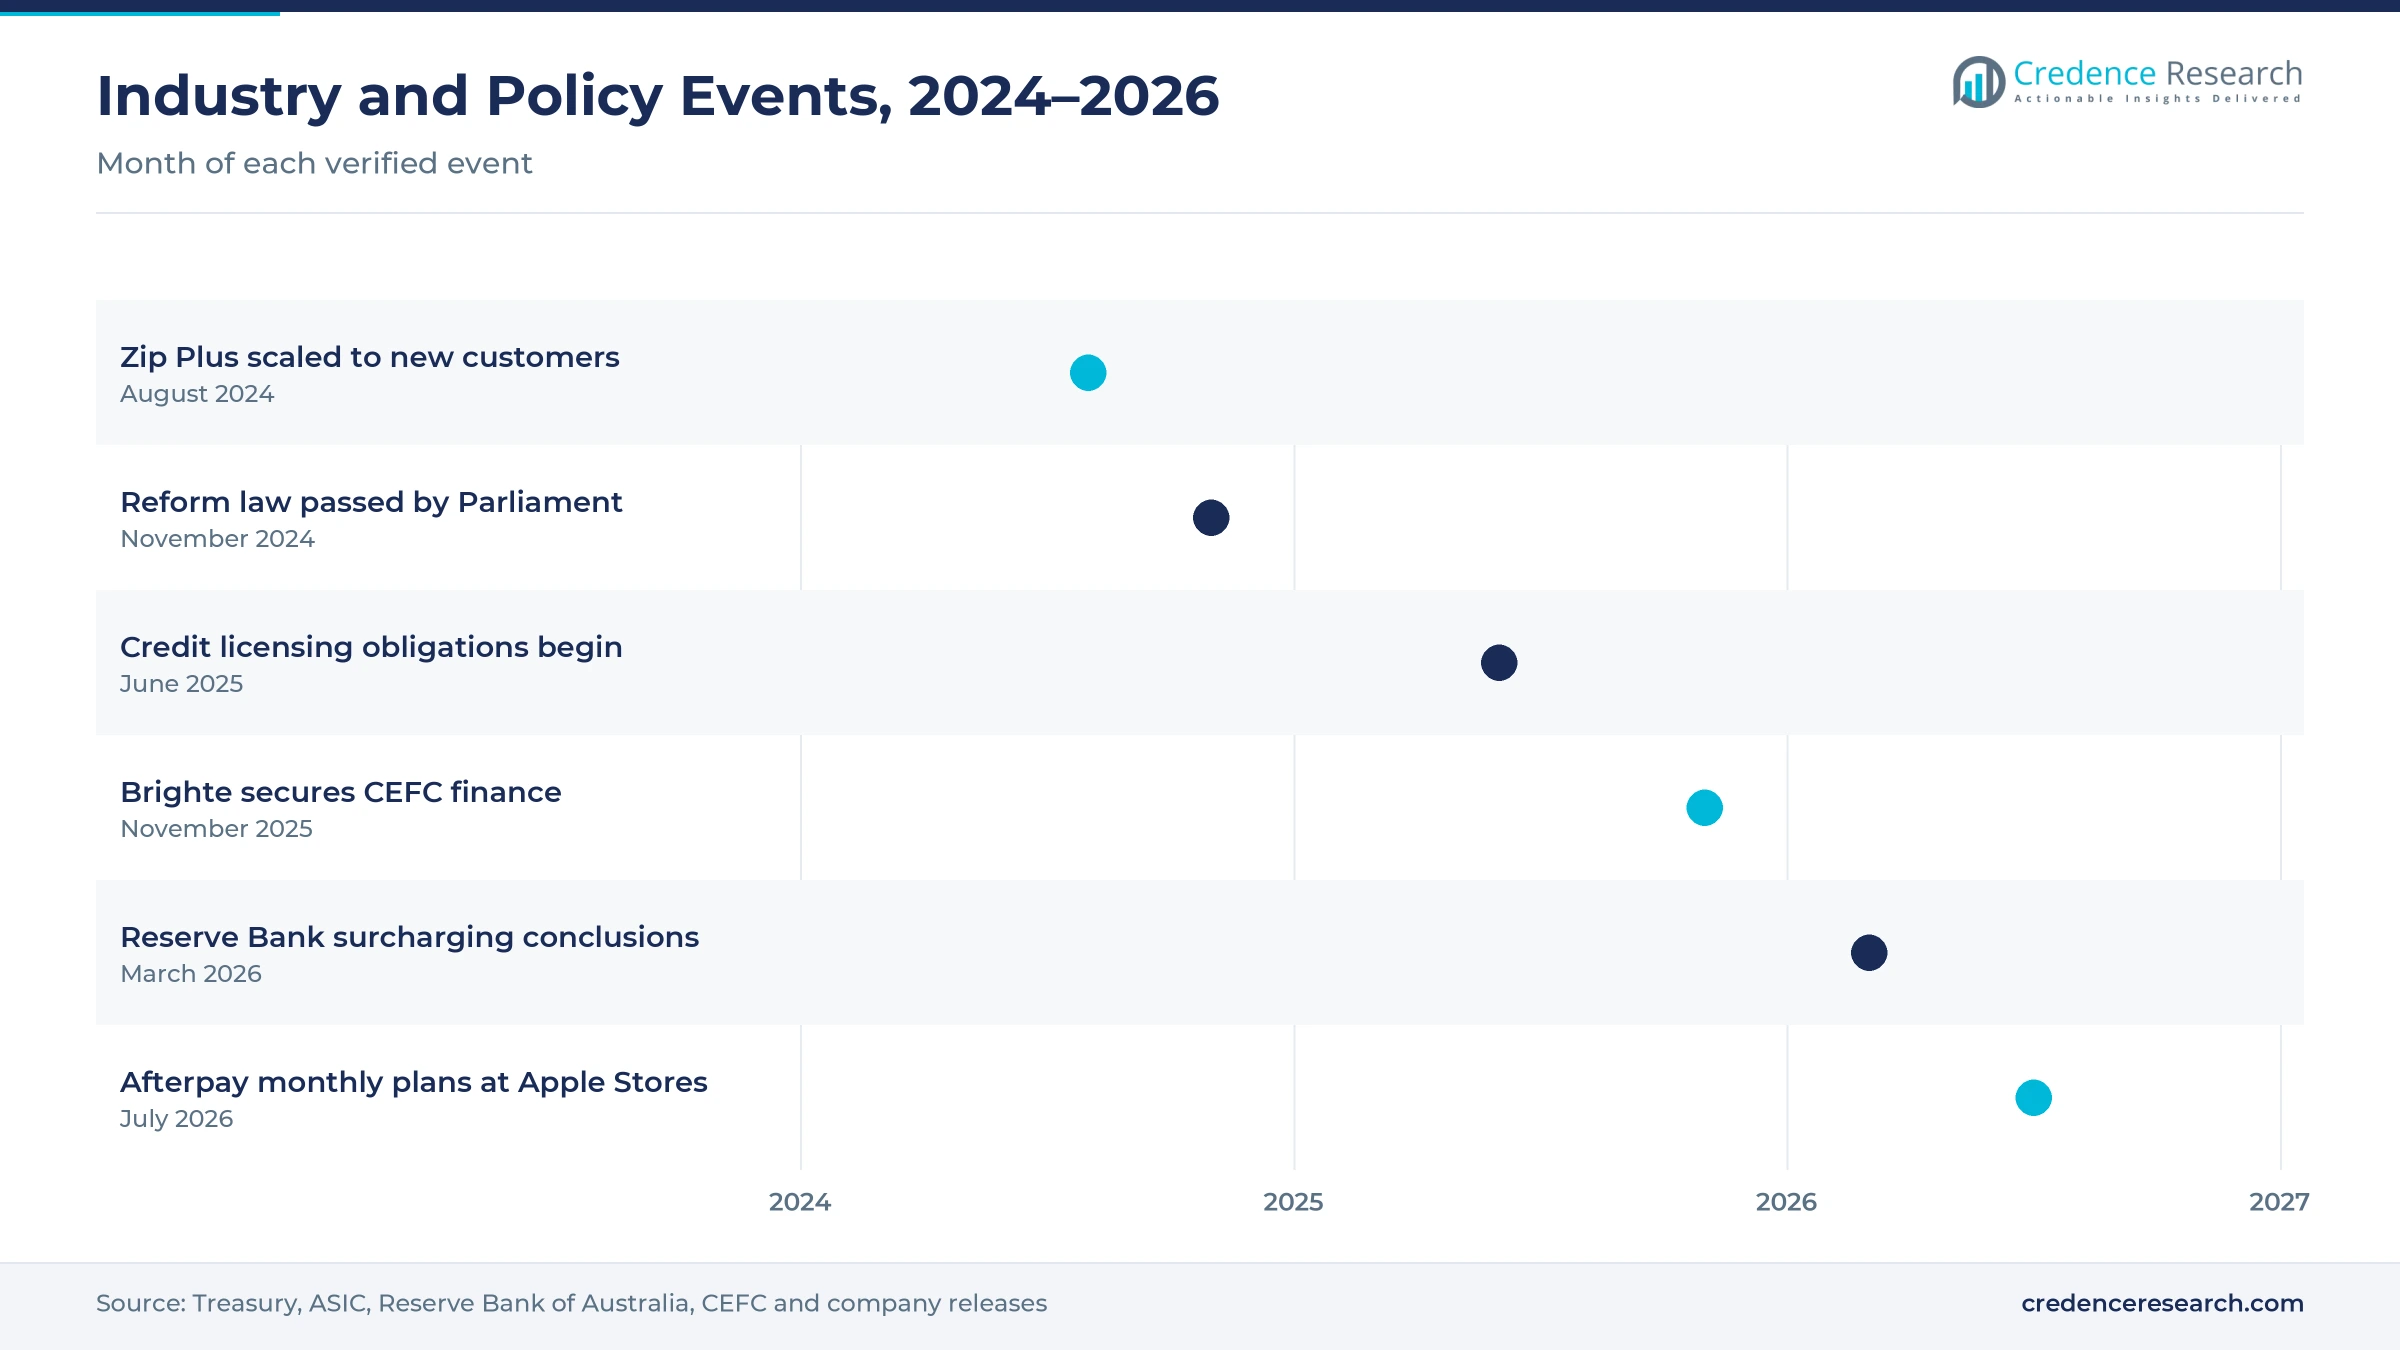This screenshot has height=1350, width=2400.
Task: Click the 'August 2024' date text
Action: [x=197, y=394]
